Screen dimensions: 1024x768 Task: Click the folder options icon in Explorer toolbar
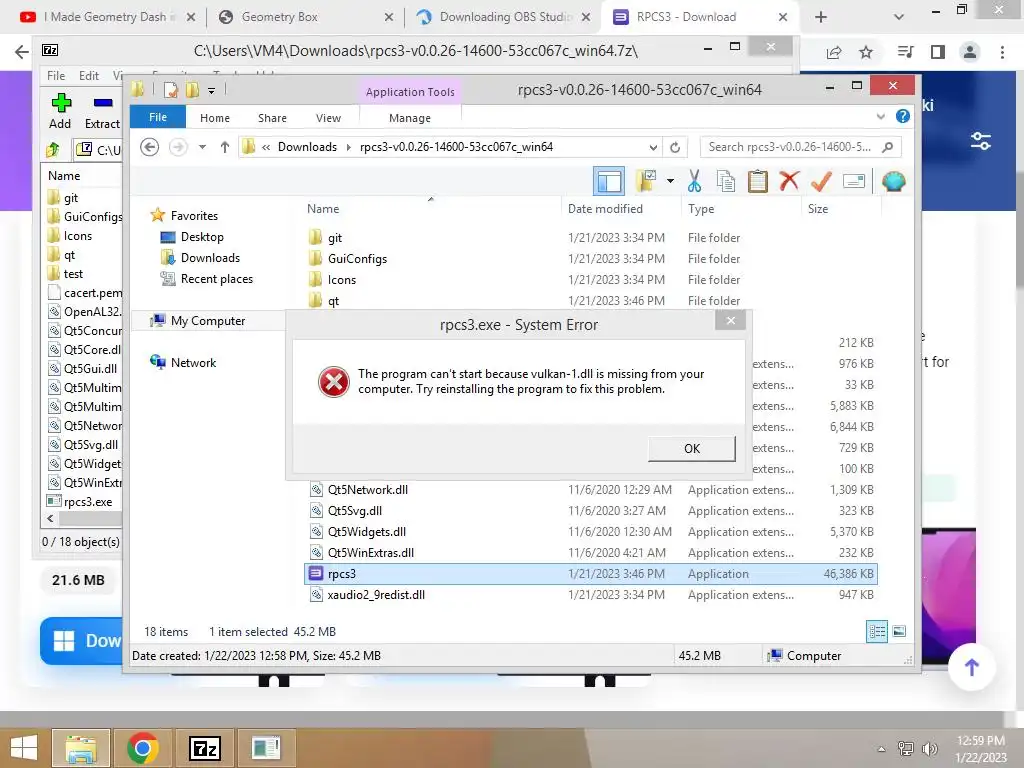click(x=645, y=181)
